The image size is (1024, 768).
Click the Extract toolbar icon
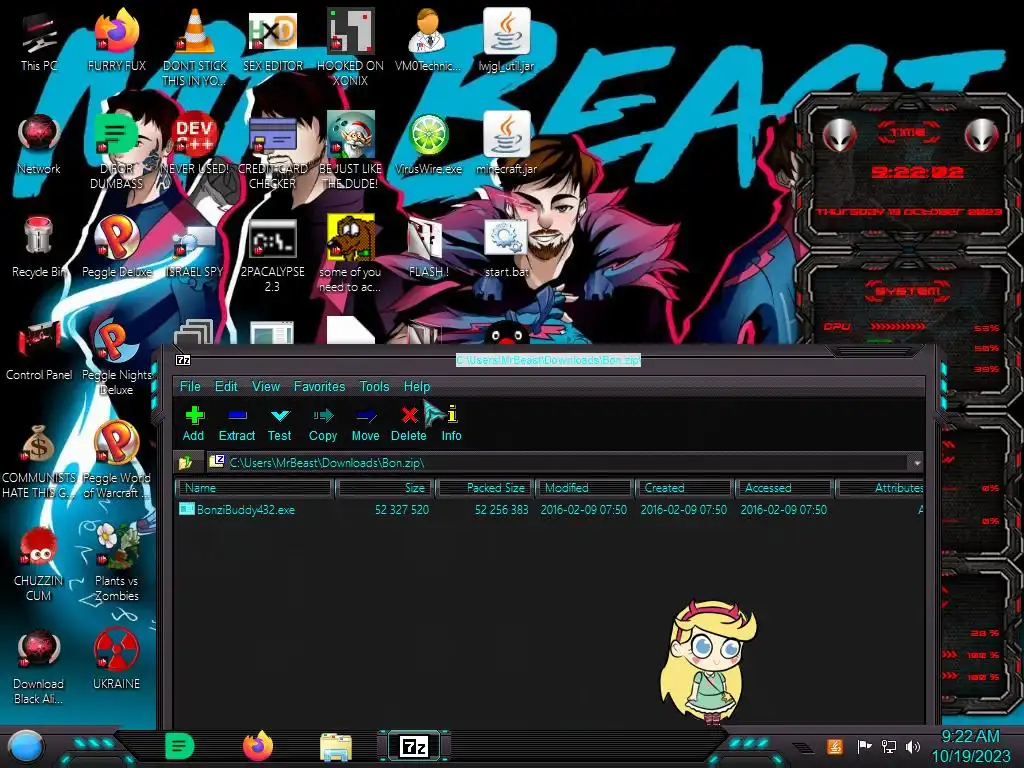(236, 424)
